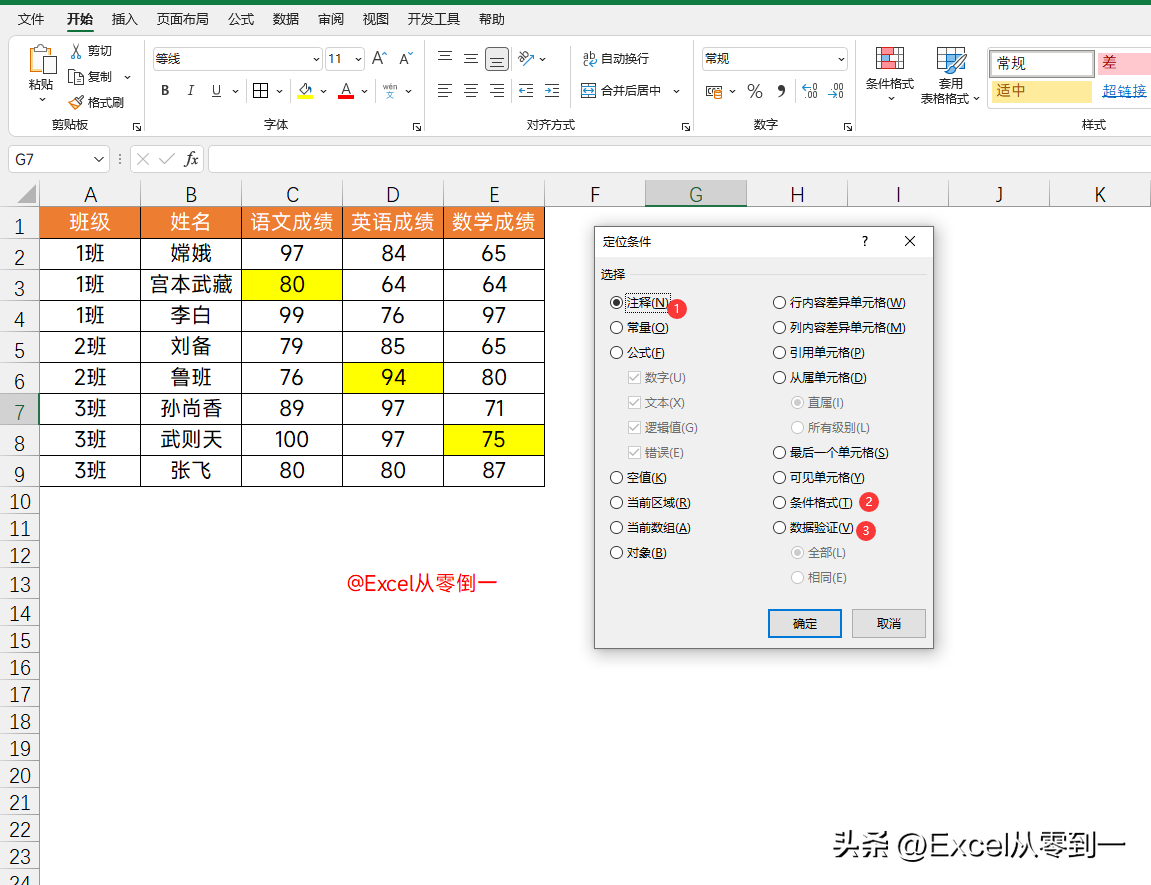This screenshot has height=885, width=1151.
Task: Decrease decimal places
Action: pyautogui.click(x=836, y=91)
